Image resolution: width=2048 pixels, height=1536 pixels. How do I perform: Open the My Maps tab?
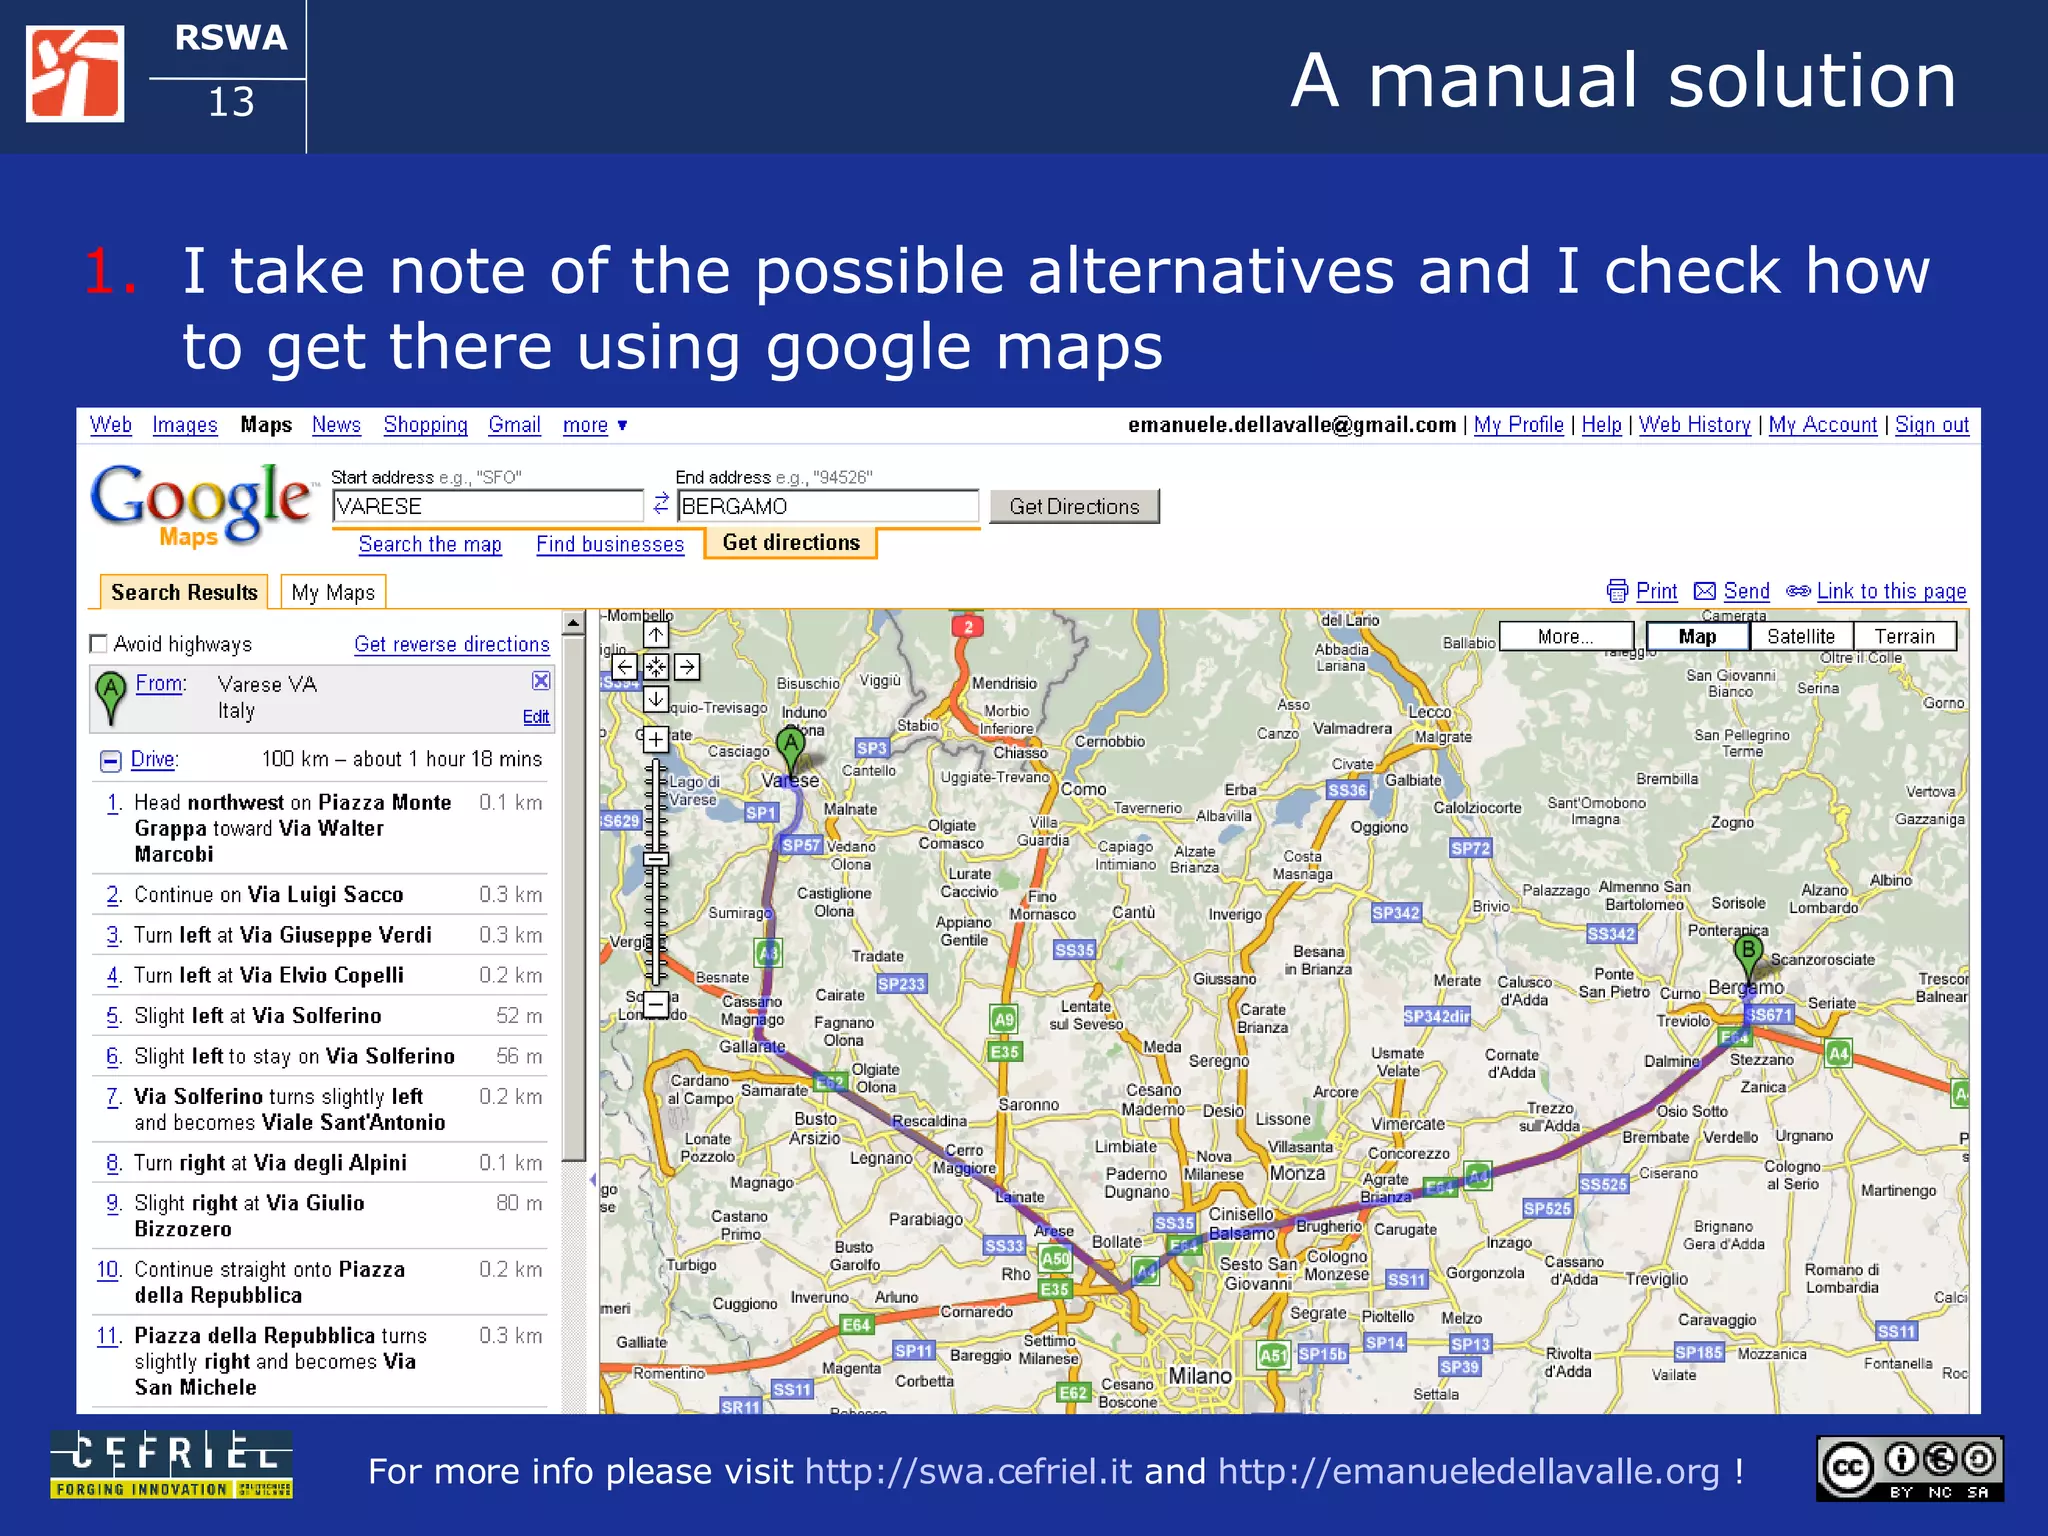click(x=333, y=592)
